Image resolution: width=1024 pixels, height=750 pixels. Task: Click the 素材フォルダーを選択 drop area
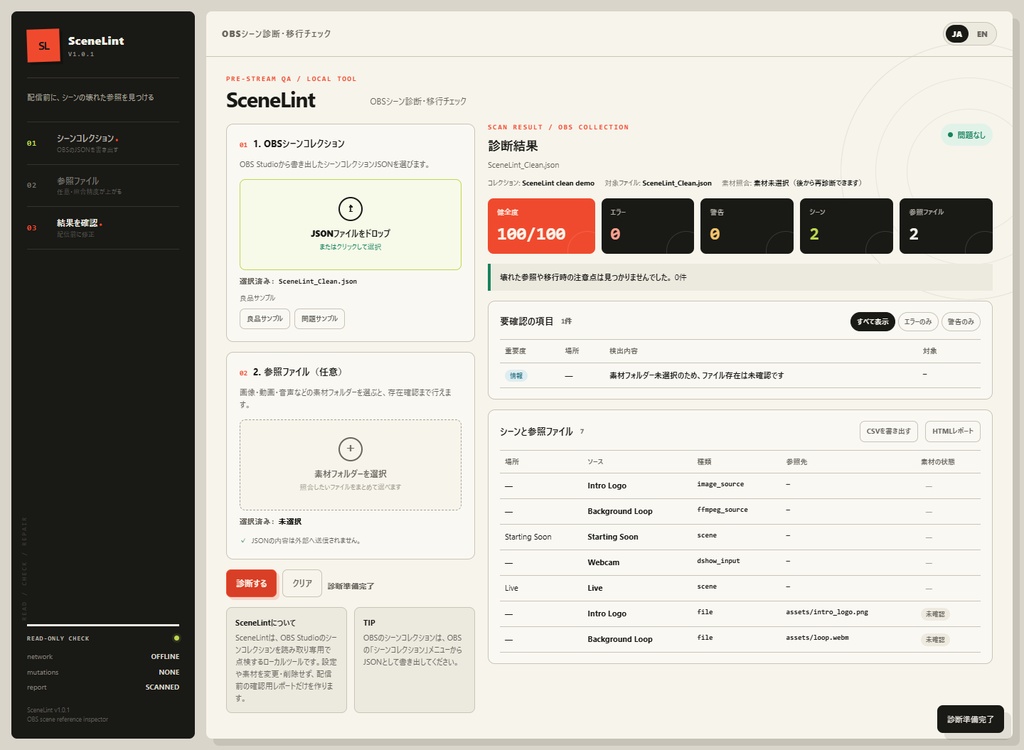350,465
